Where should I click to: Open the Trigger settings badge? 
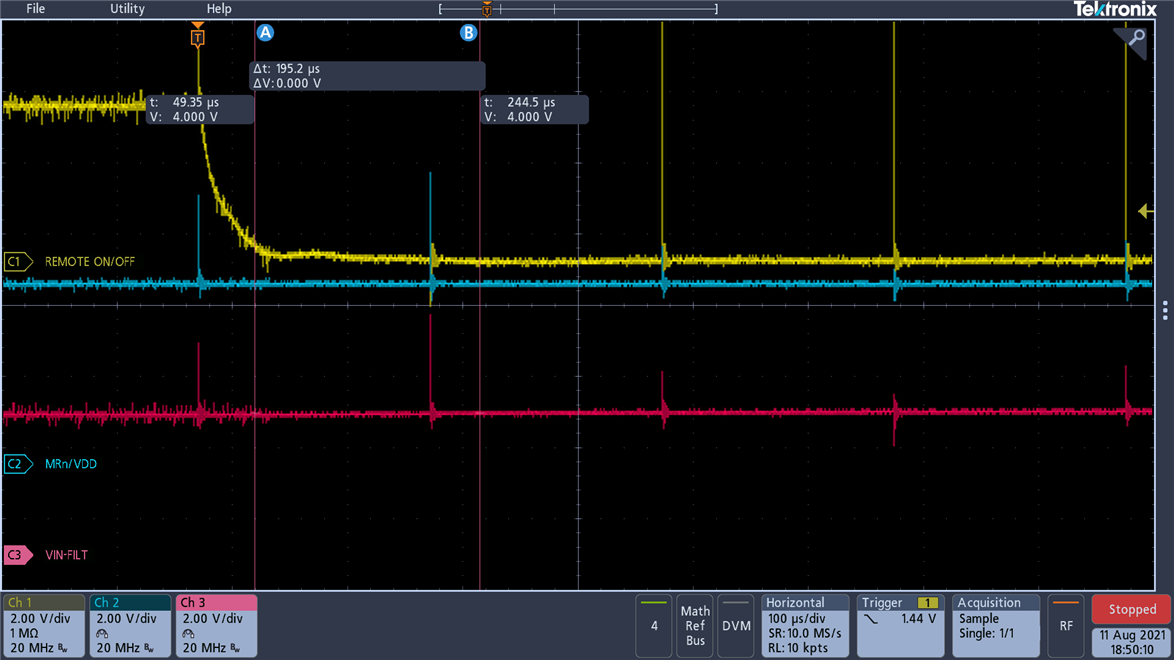[900, 626]
